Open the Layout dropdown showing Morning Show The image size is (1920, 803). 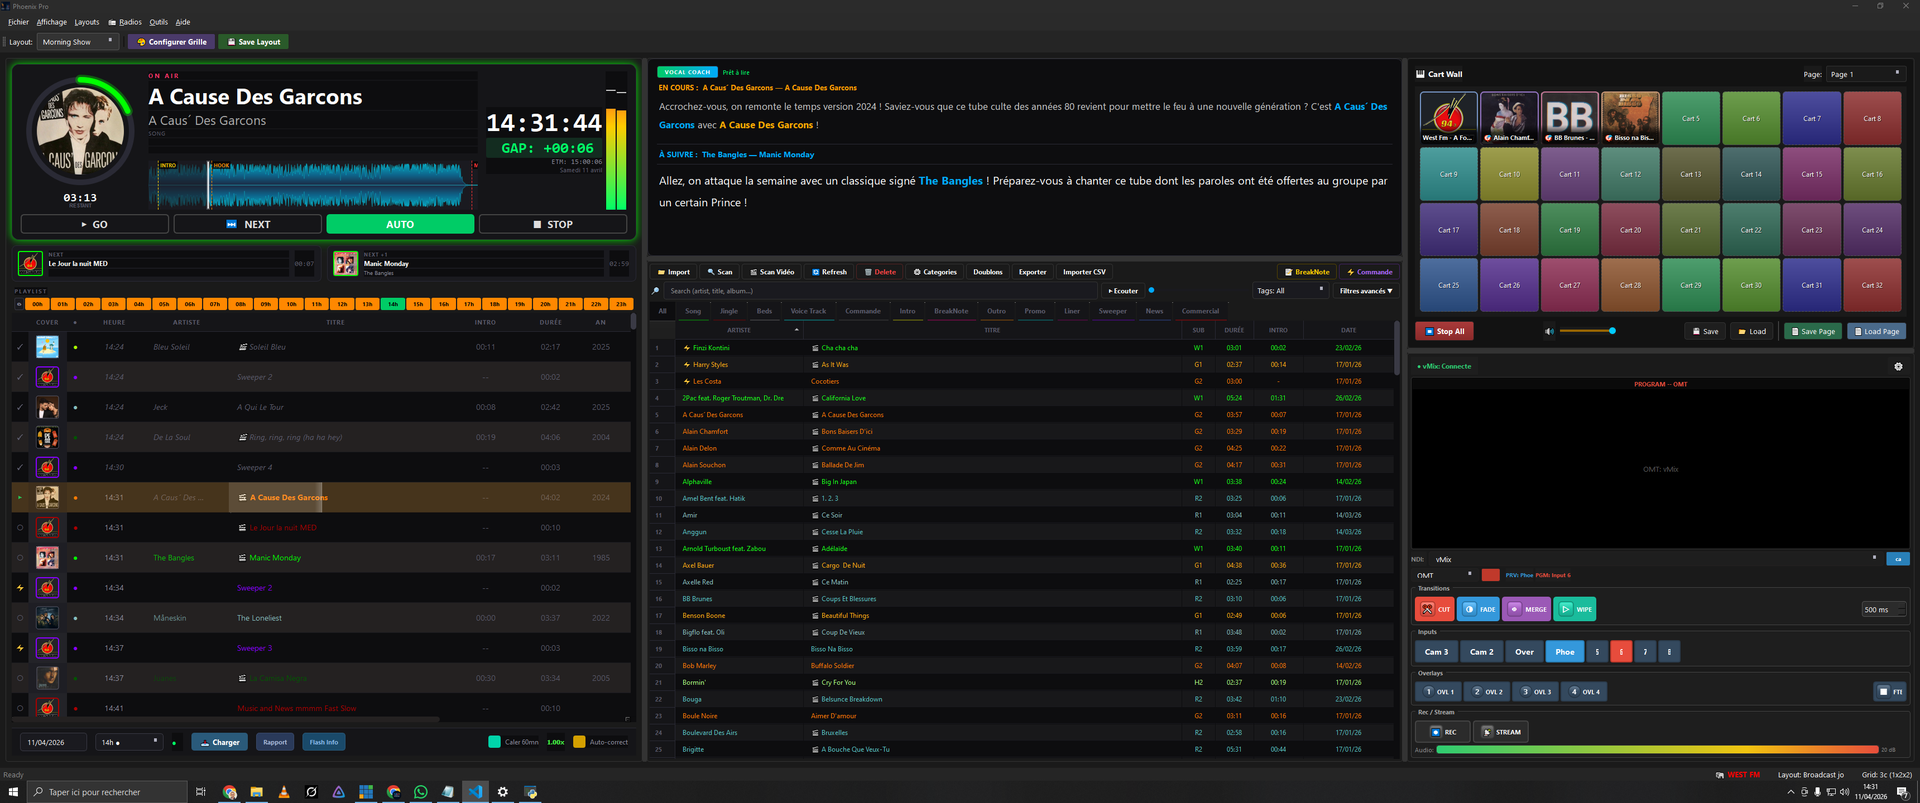click(x=78, y=42)
